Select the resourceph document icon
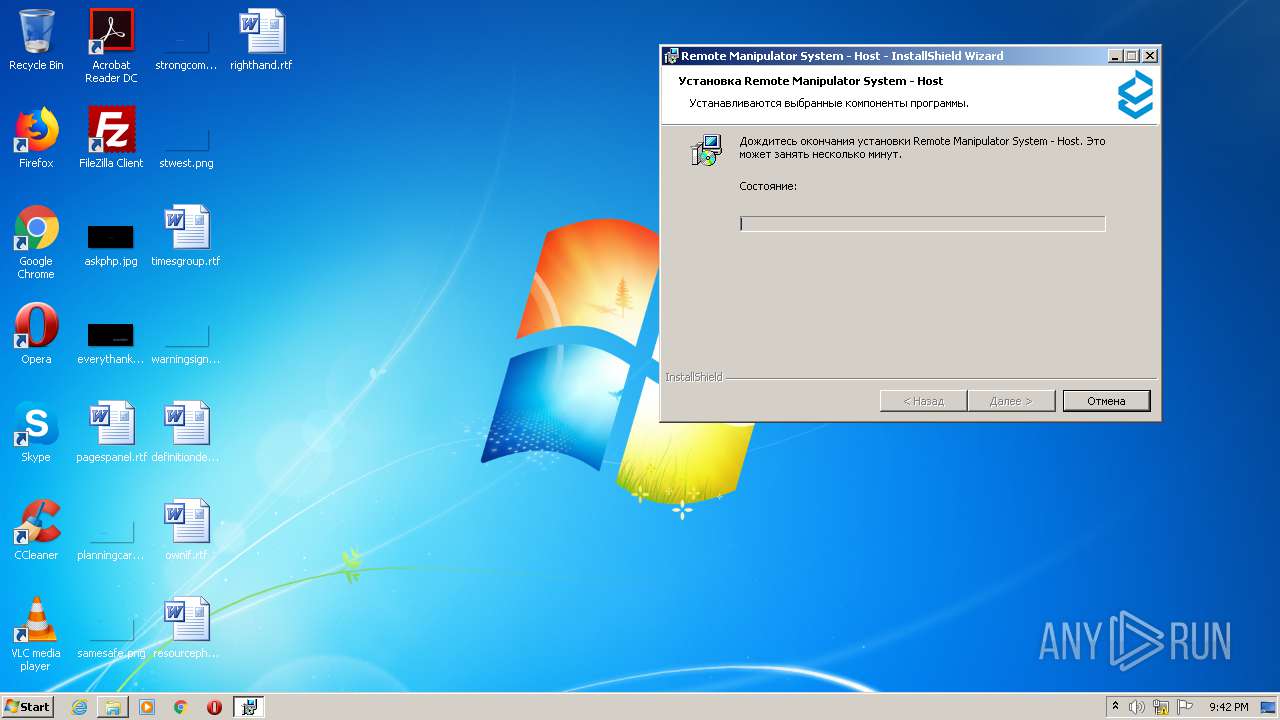The height and width of the screenshot is (720, 1280). (x=186, y=628)
